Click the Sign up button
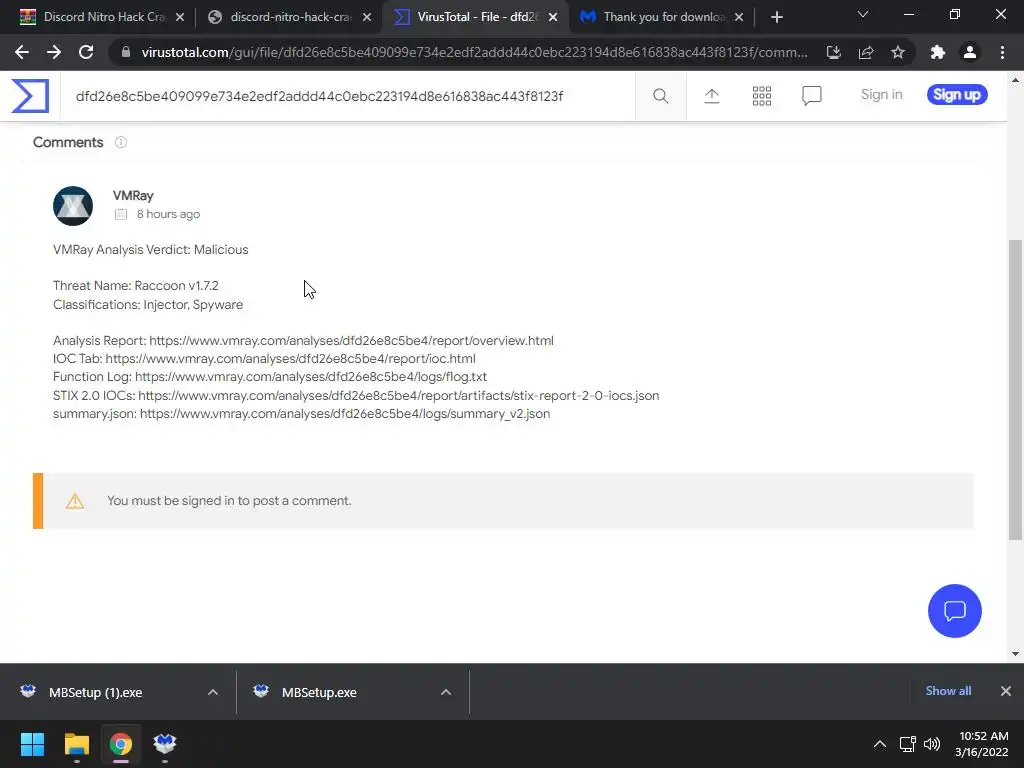This screenshot has width=1024, height=768. coord(957,95)
